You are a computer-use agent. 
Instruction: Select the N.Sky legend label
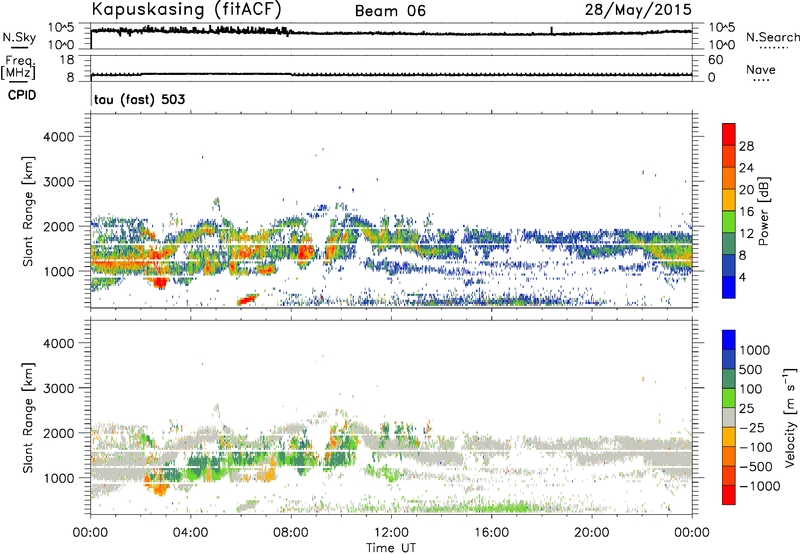click(x=19, y=37)
